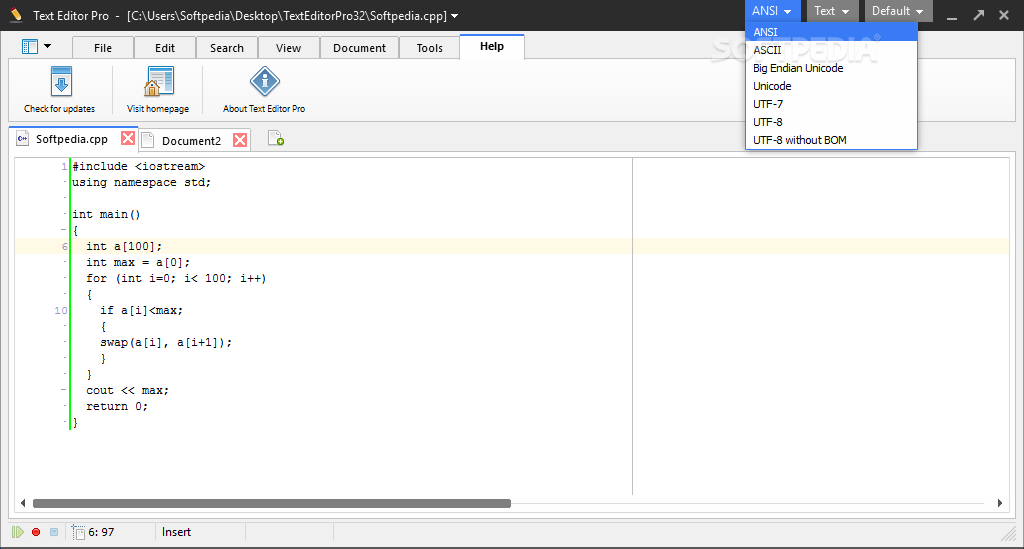Collapse the main() code fold marker
1024x549 pixels.
click(64, 230)
